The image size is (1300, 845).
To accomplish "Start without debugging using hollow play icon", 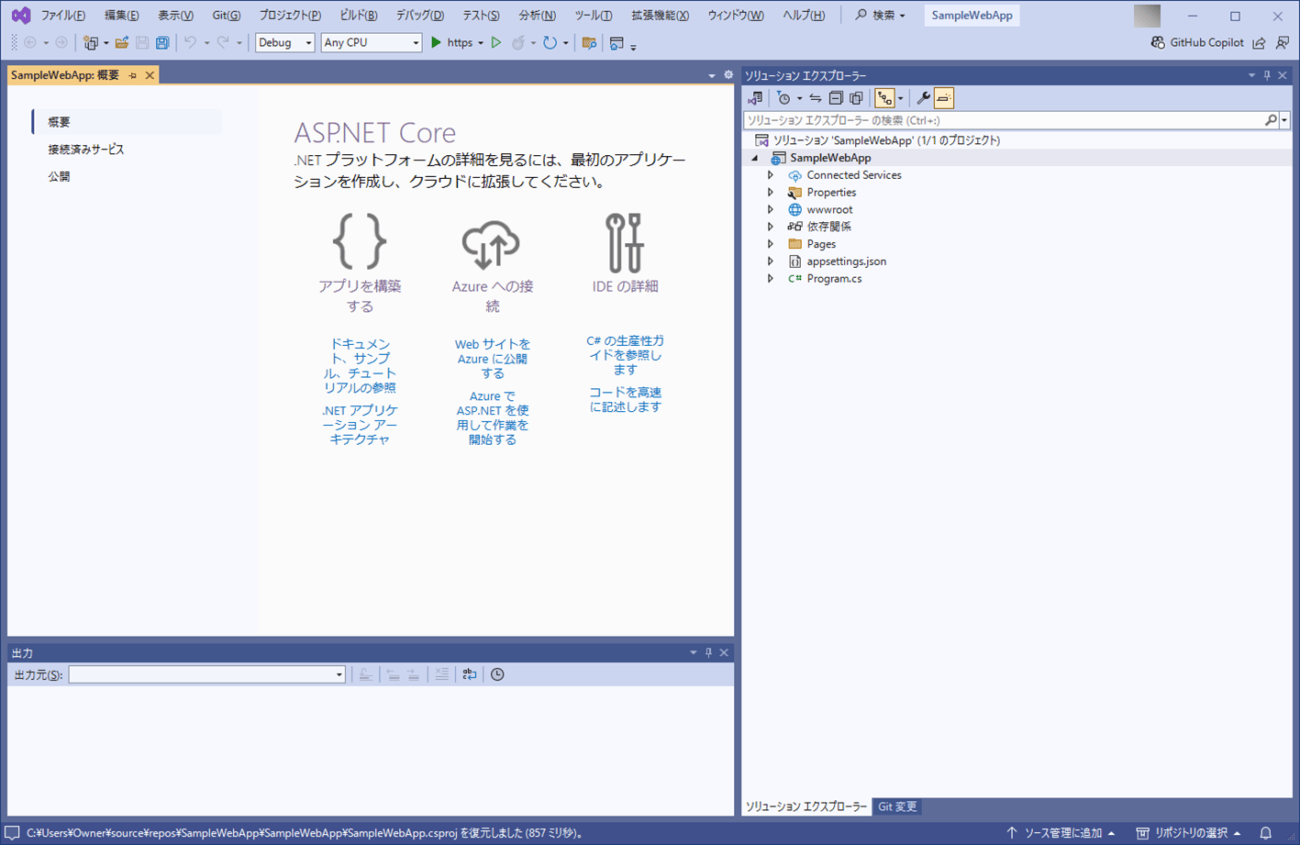I will click(496, 43).
